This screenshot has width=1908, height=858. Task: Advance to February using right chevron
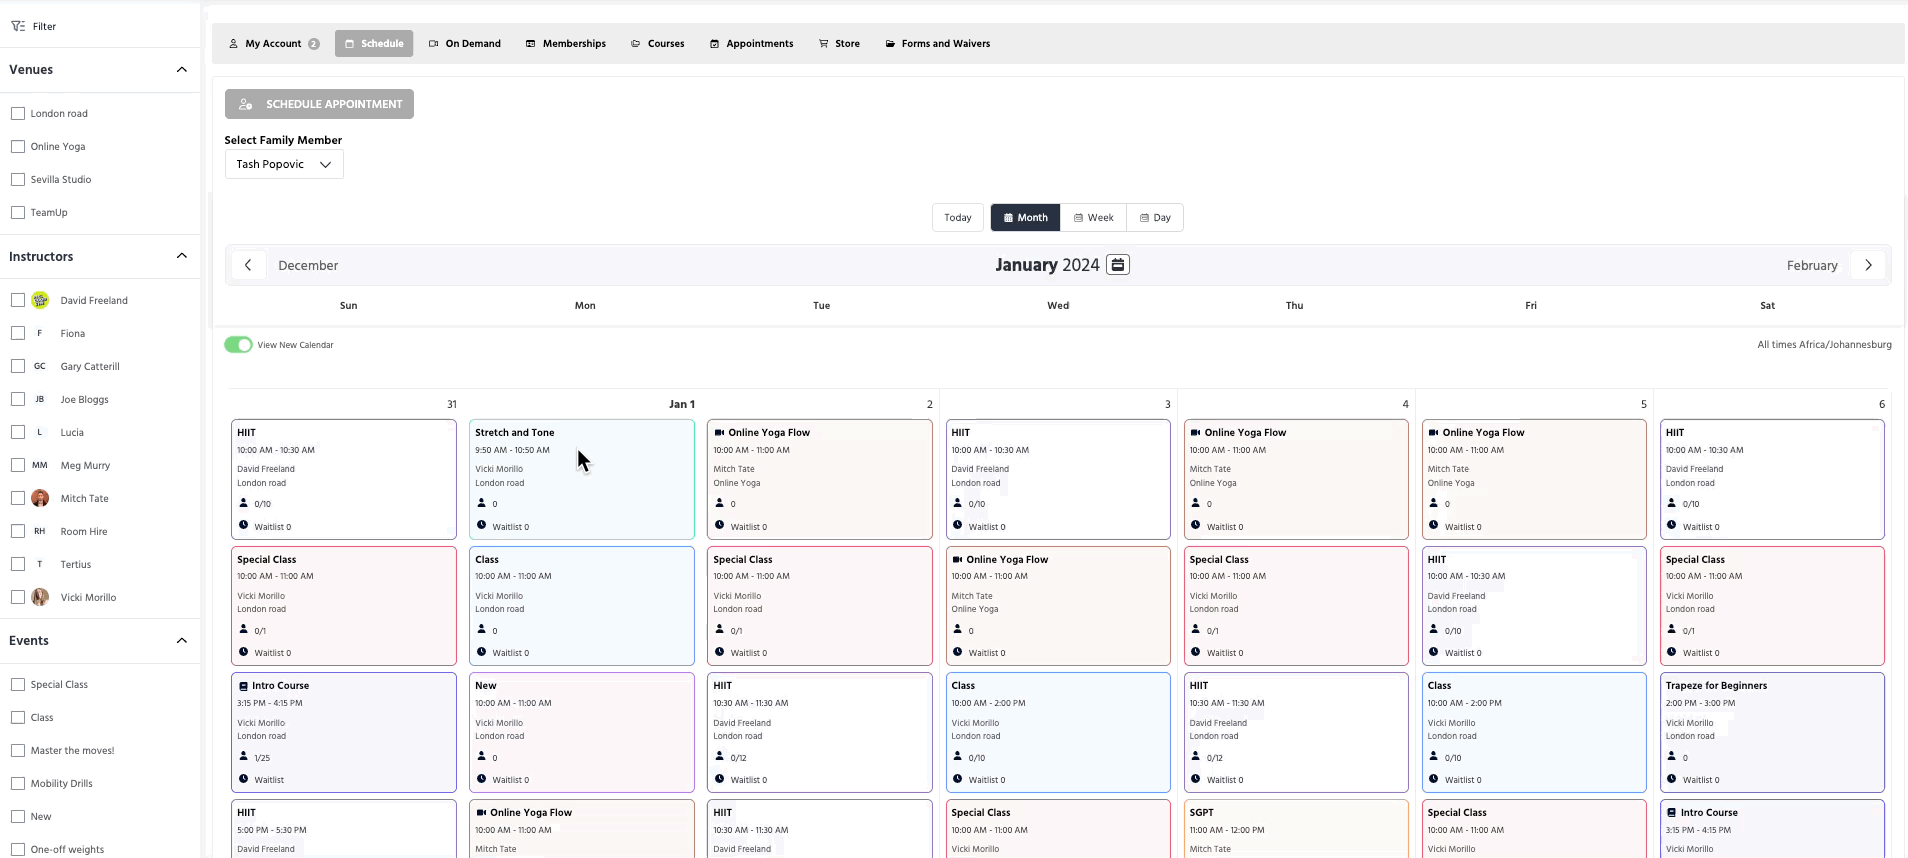pos(1867,265)
